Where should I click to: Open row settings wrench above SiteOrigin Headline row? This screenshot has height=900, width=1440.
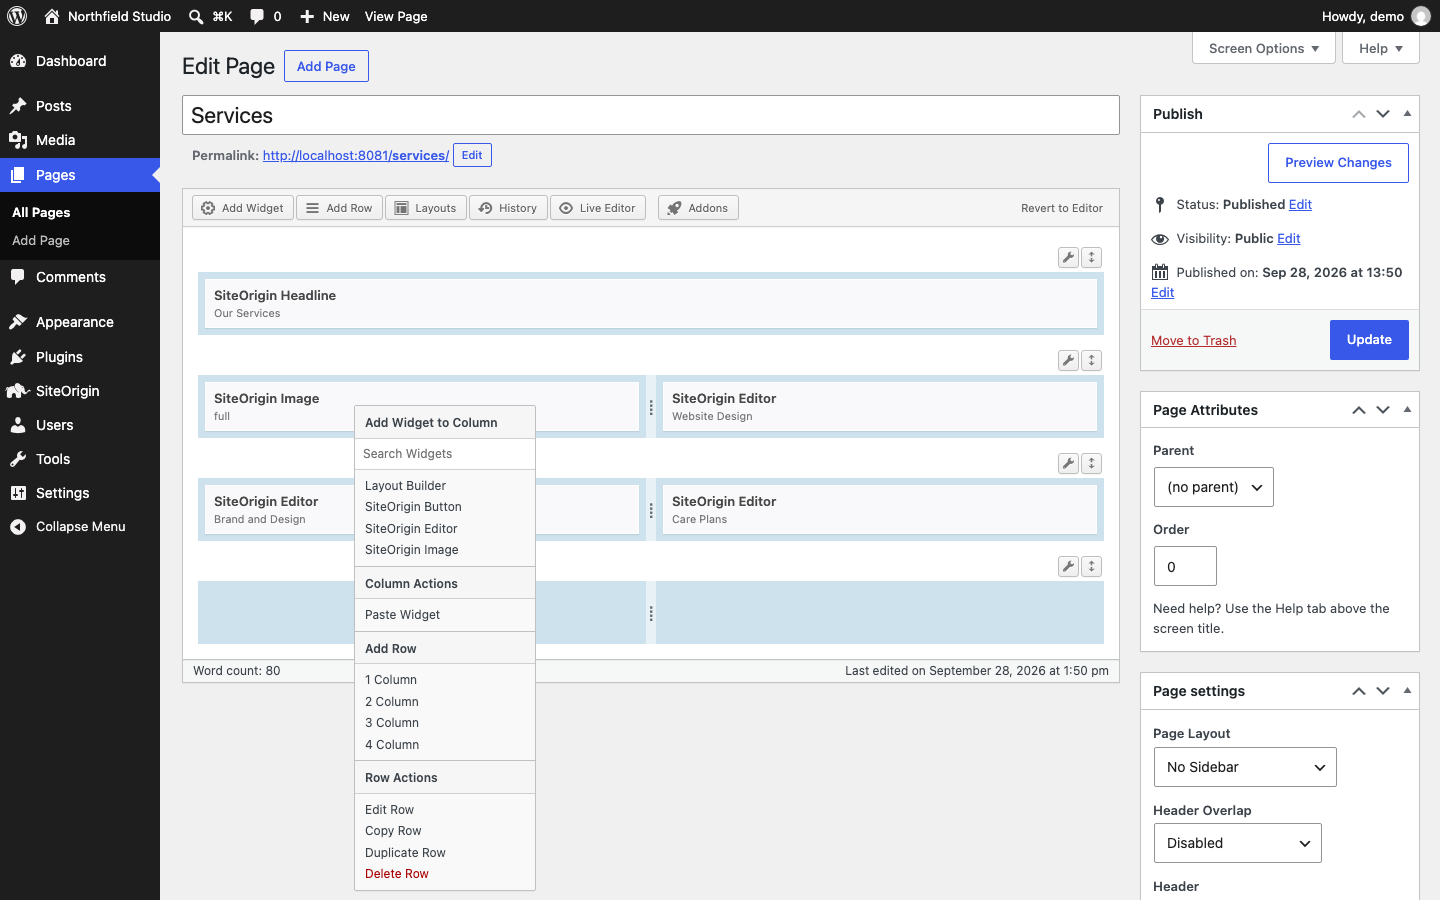1068,257
